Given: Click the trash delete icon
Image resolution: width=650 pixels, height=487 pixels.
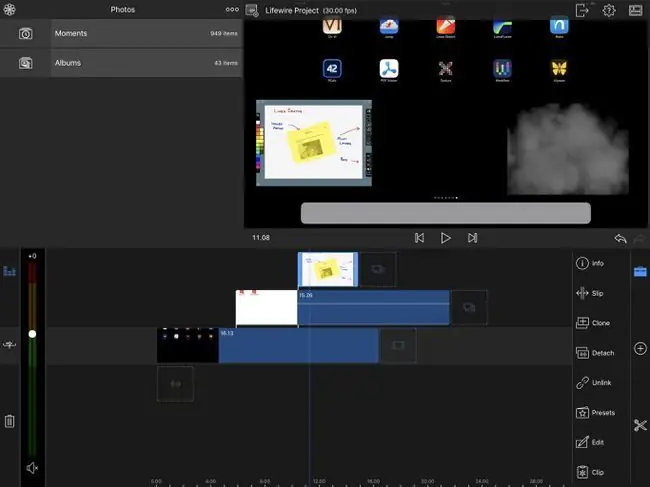Looking at the screenshot, I should click(x=10, y=421).
